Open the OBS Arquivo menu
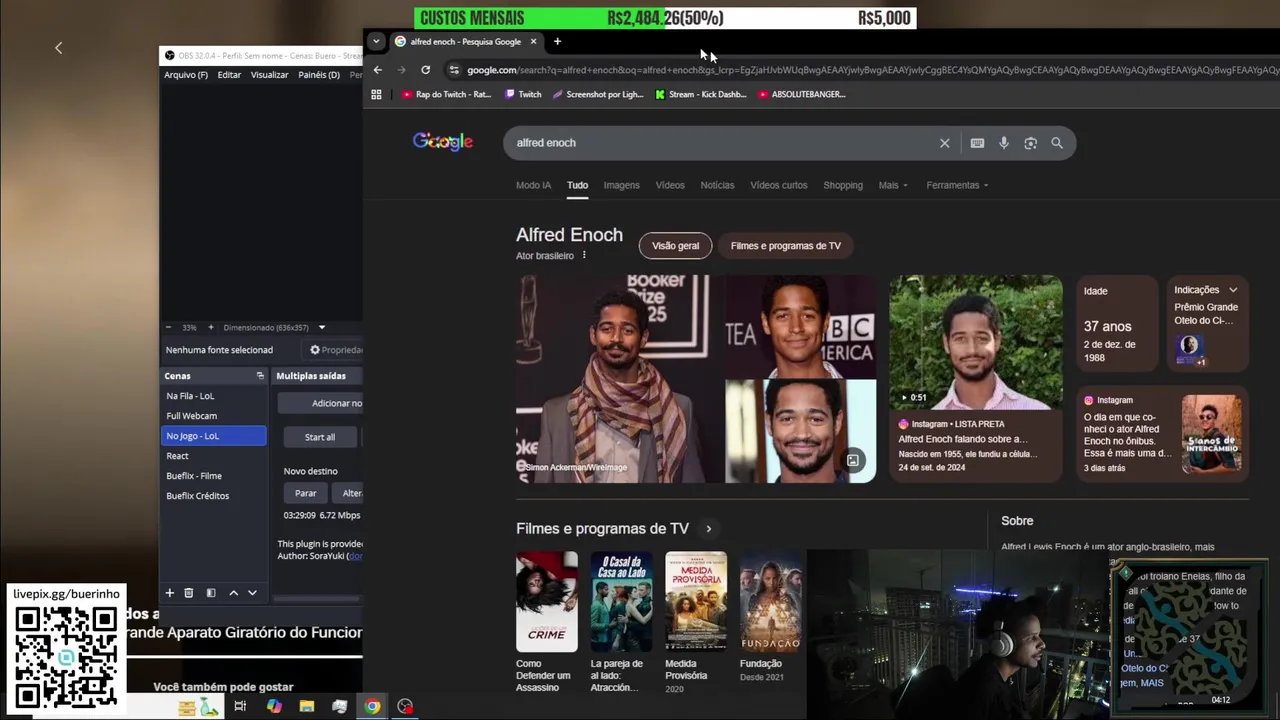This screenshot has width=1280, height=720. tap(186, 75)
